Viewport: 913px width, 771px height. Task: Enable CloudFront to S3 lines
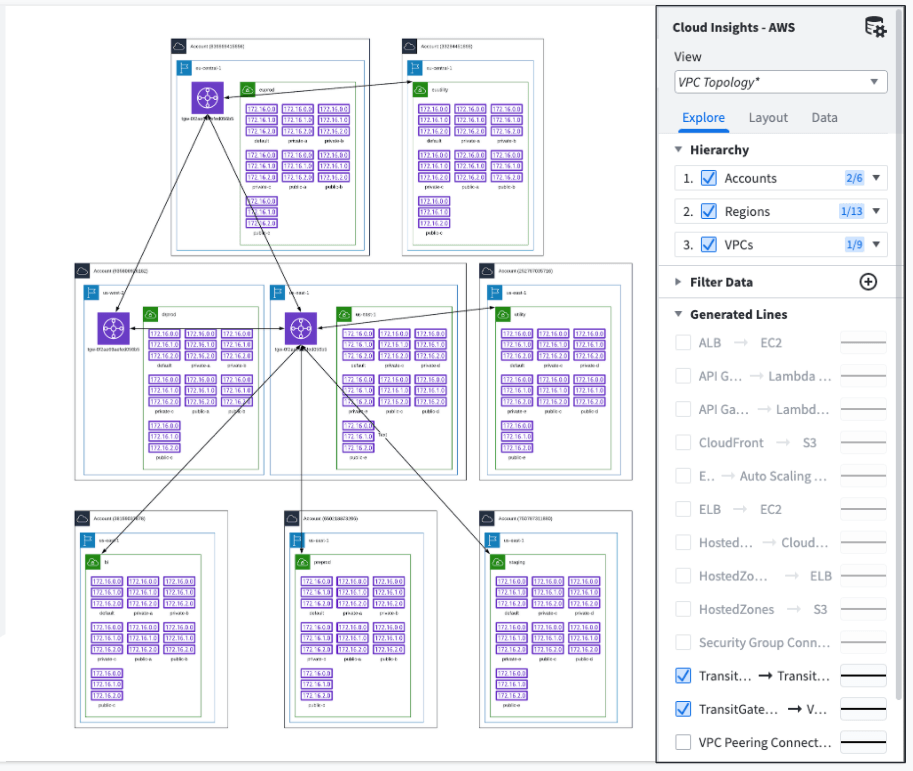coord(683,443)
